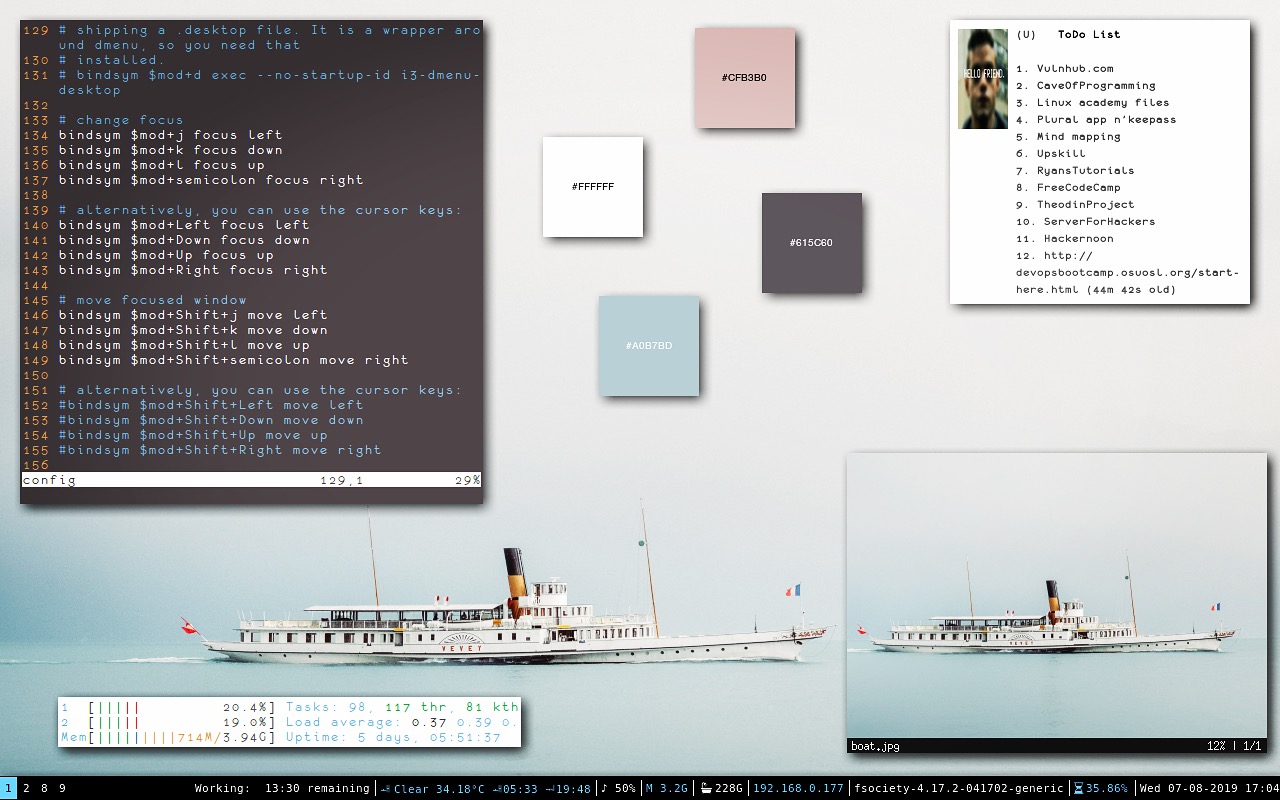Click the 192.168.0.177 IP address

[798, 788]
